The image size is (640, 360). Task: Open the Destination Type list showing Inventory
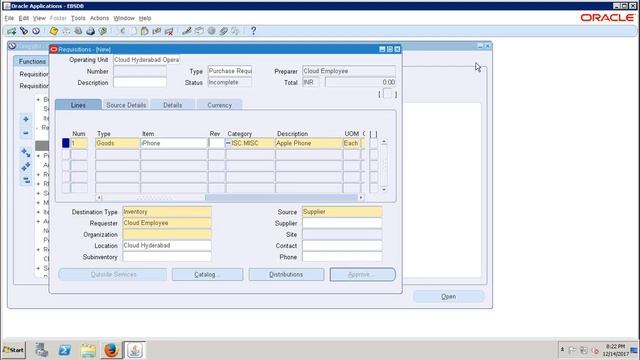click(167, 211)
